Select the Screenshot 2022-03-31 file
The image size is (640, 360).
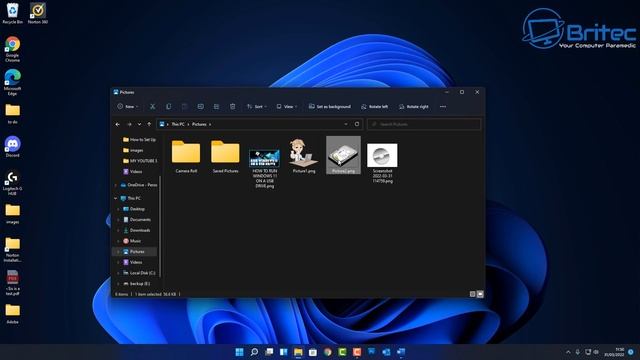pos(382,162)
